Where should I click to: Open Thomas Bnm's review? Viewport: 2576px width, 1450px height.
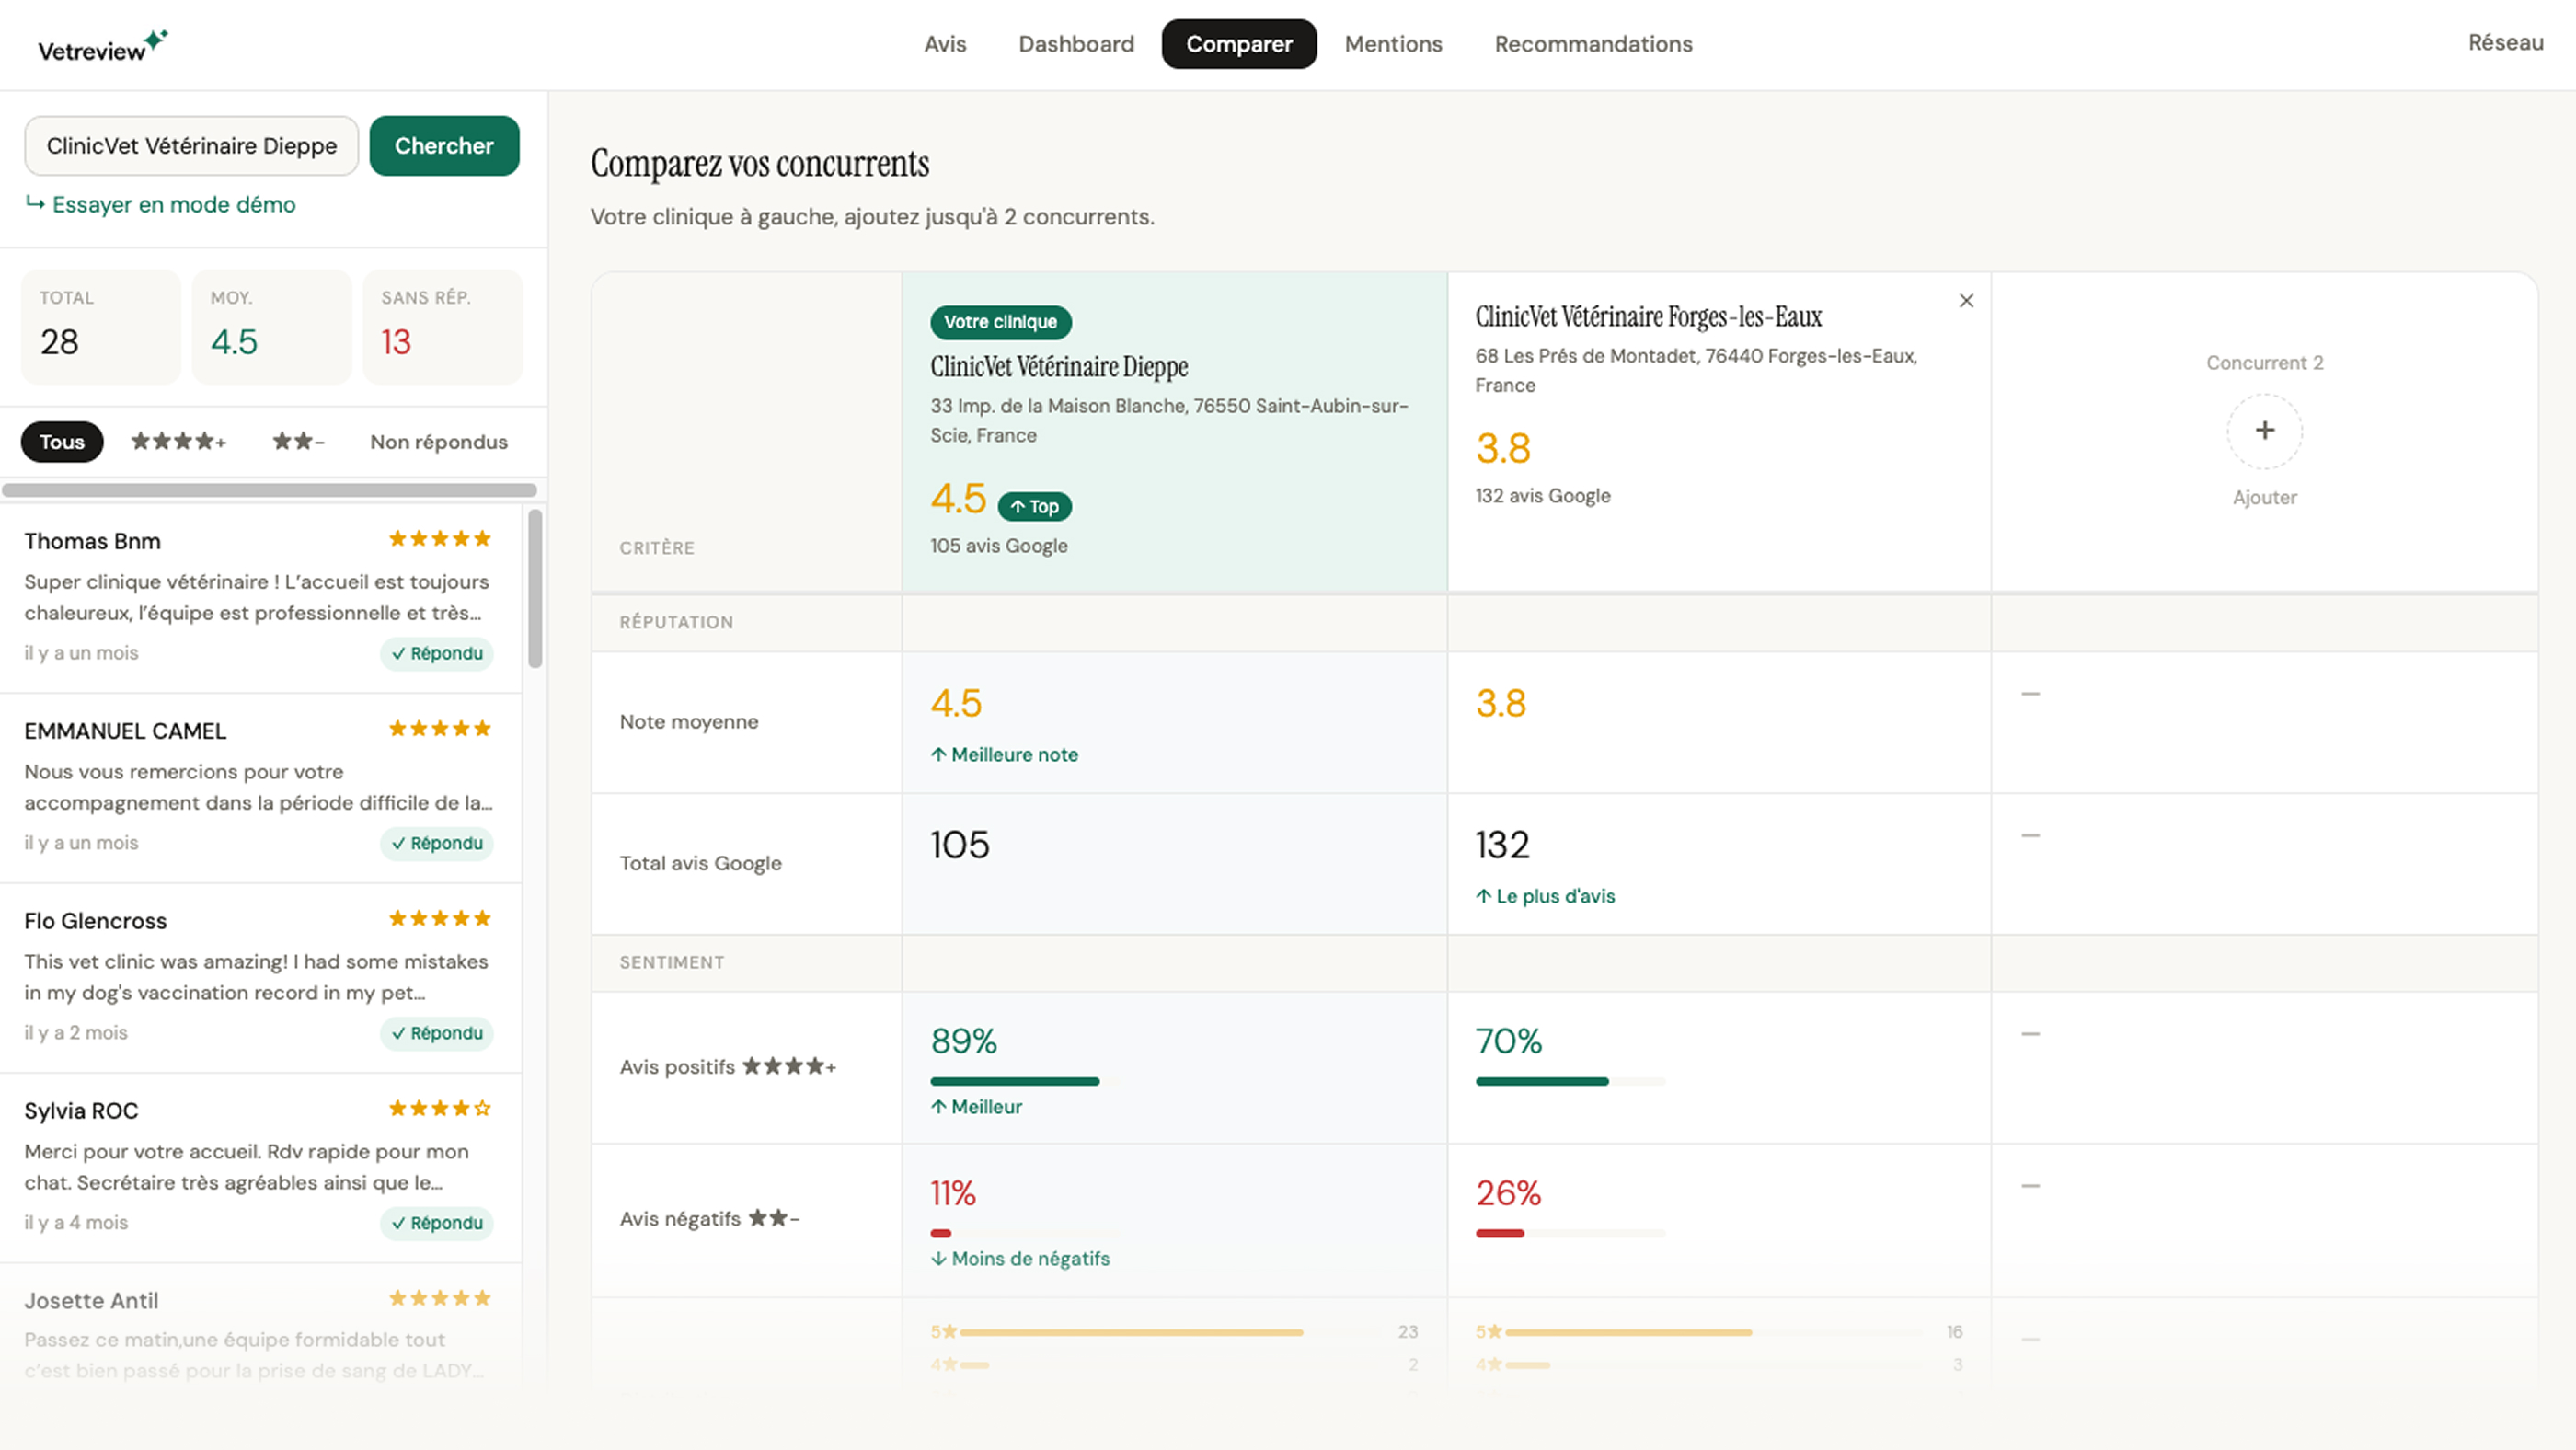point(260,598)
